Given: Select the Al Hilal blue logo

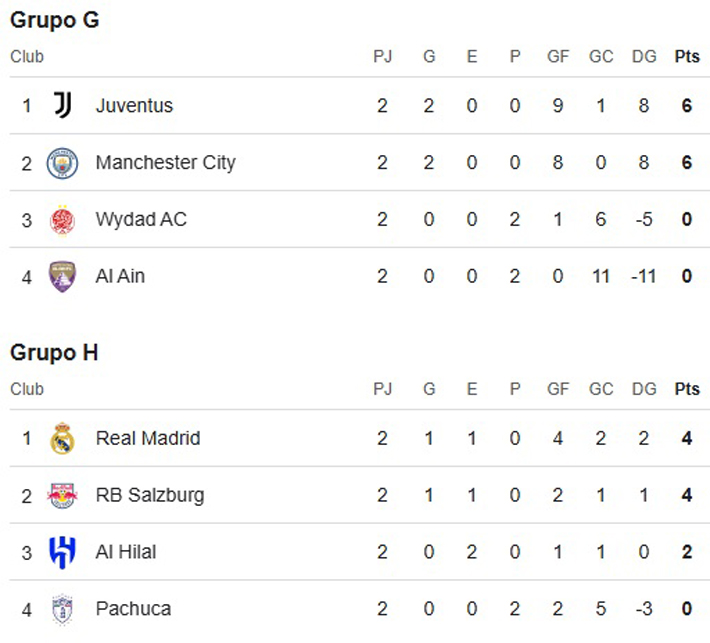Looking at the screenshot, I should pos(62,552).
